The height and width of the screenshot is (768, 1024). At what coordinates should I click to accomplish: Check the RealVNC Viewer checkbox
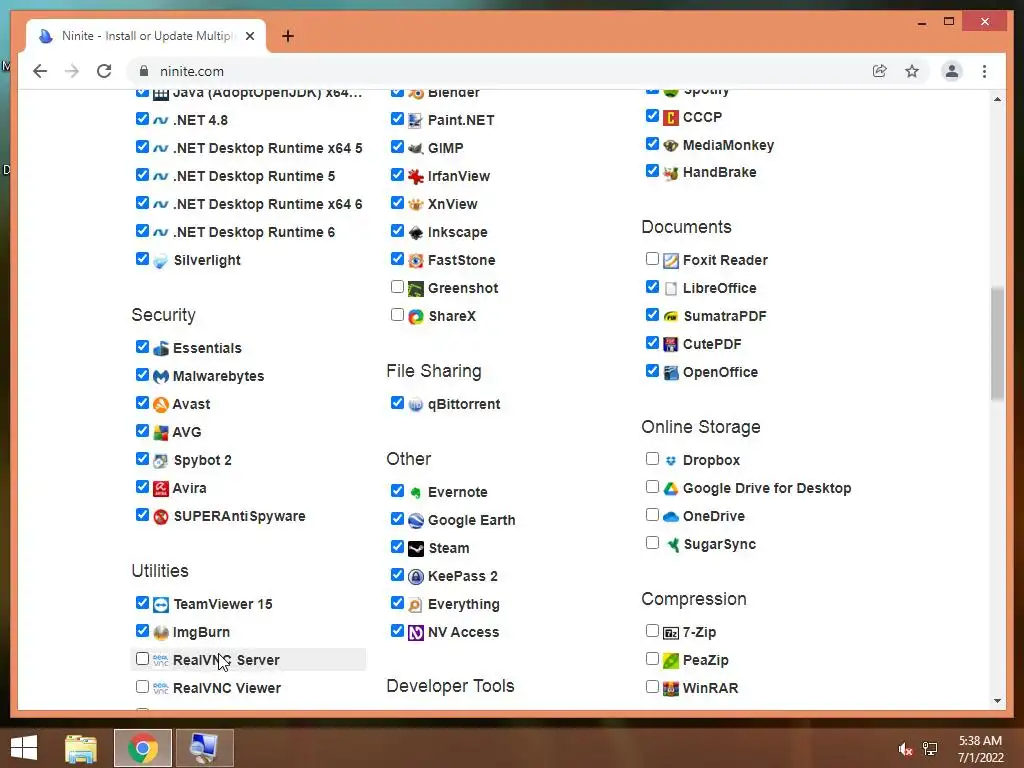(x=142, y=686)
